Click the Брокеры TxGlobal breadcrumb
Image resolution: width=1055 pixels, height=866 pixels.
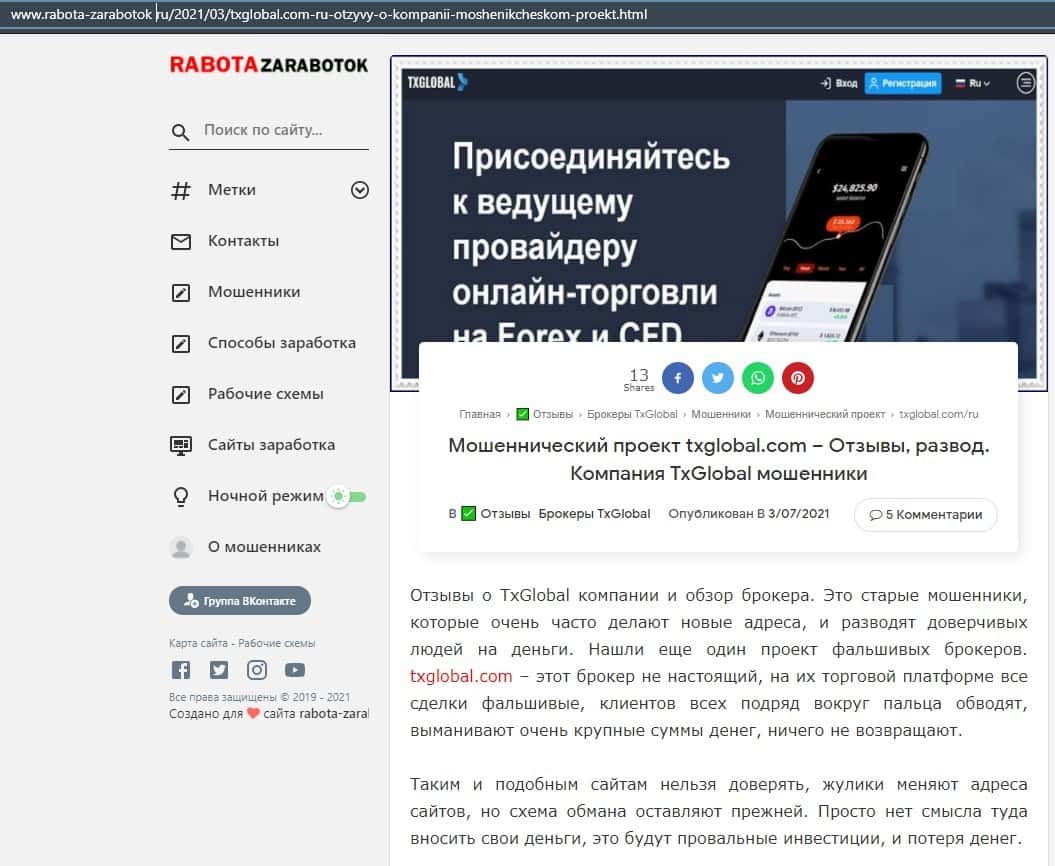(632, 414)
